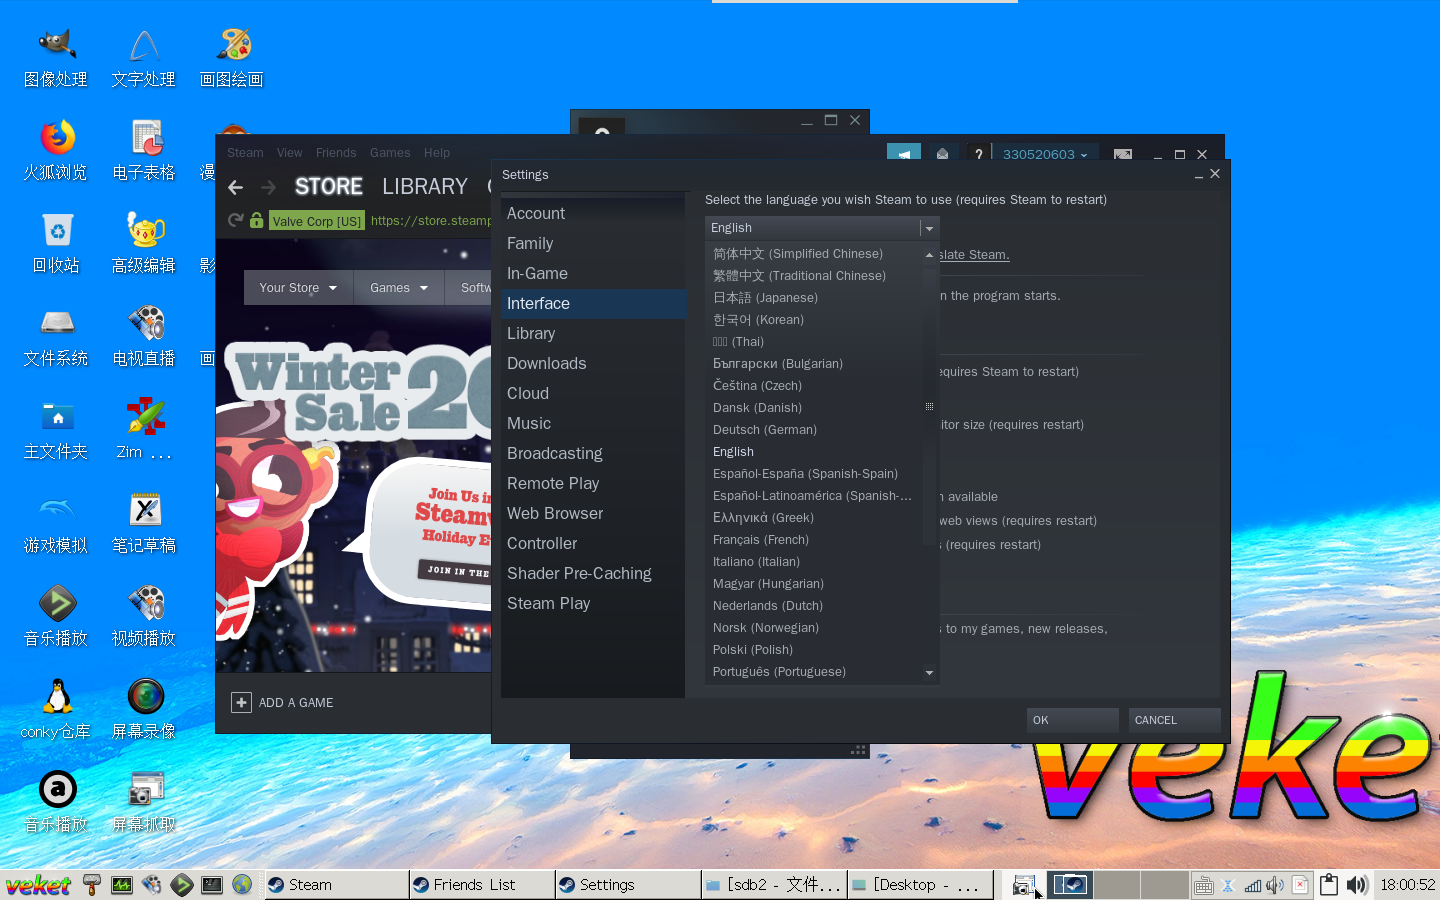
Task: Select Polski (Polish) language entry
Action: pyautogui.click(x=753, y=650)
